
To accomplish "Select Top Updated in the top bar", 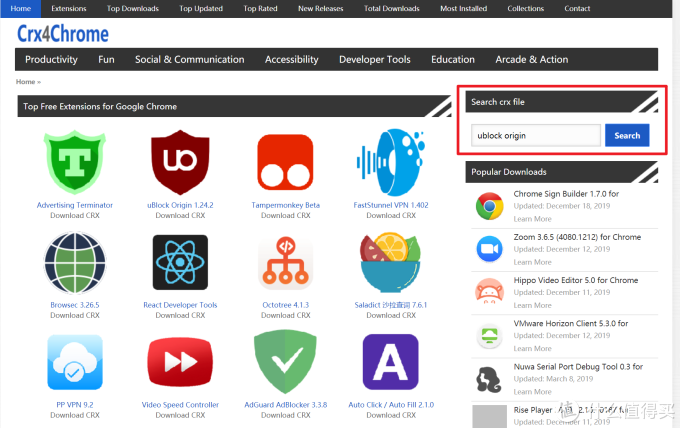I will point(201,9).
